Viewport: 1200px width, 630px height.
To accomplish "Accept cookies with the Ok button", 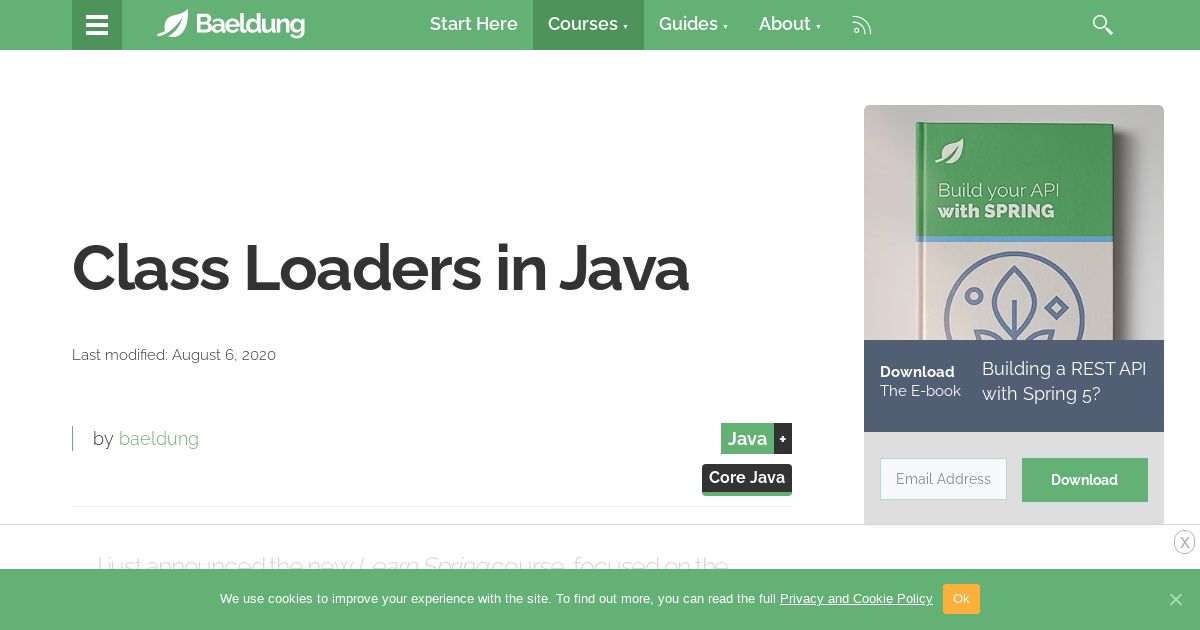I will click(961, 599).
